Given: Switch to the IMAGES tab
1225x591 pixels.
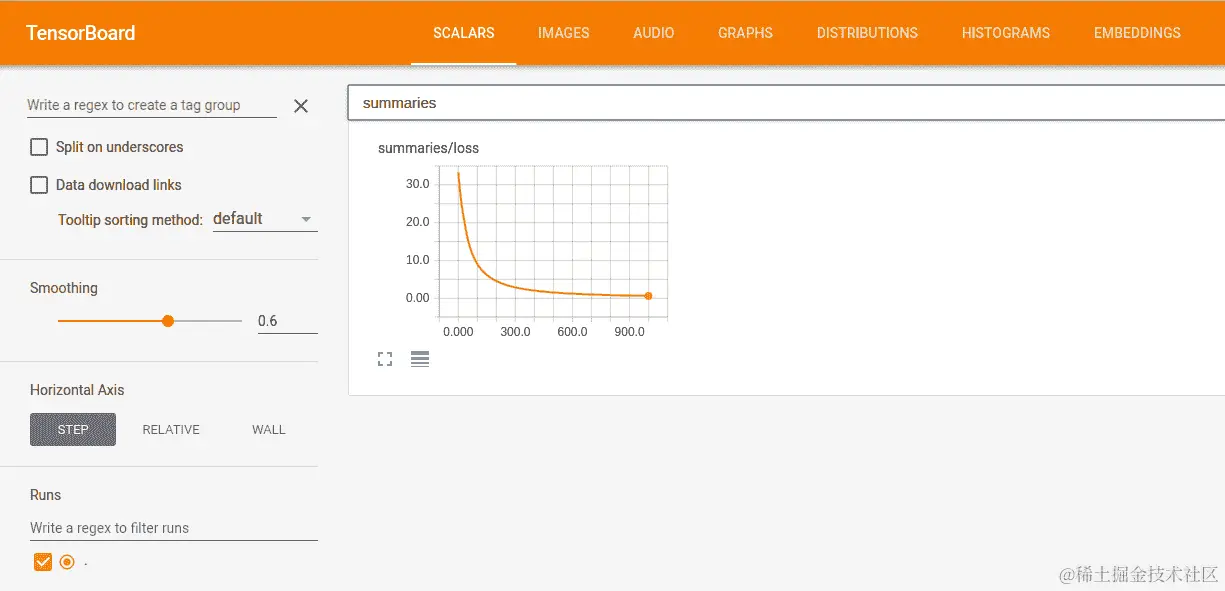Looking at the screenshot, I should (564, 33).
